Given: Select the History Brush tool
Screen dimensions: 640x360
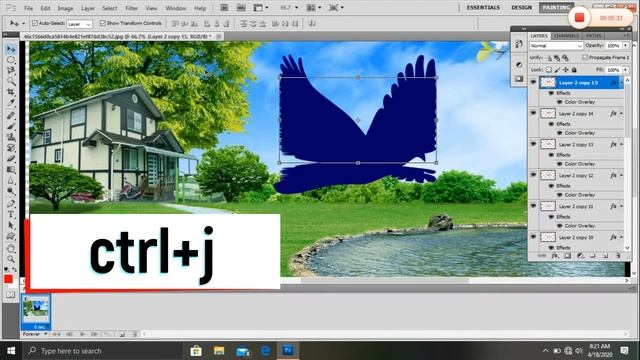Looking at the screenshot, I should pyautogui.click(x=11, y=147).
